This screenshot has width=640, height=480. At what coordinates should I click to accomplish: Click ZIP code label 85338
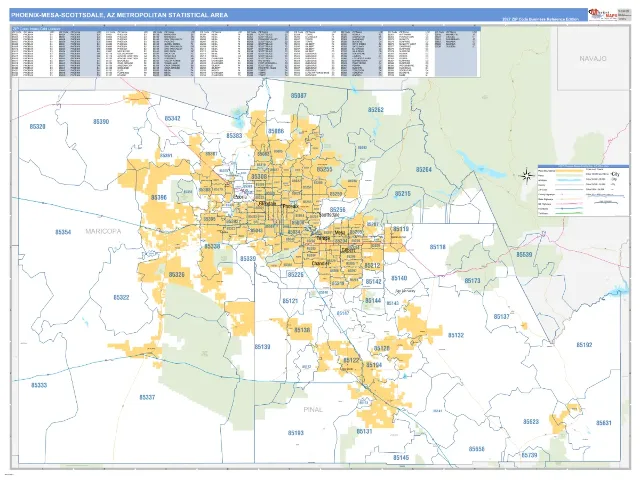tap(212, 247)
